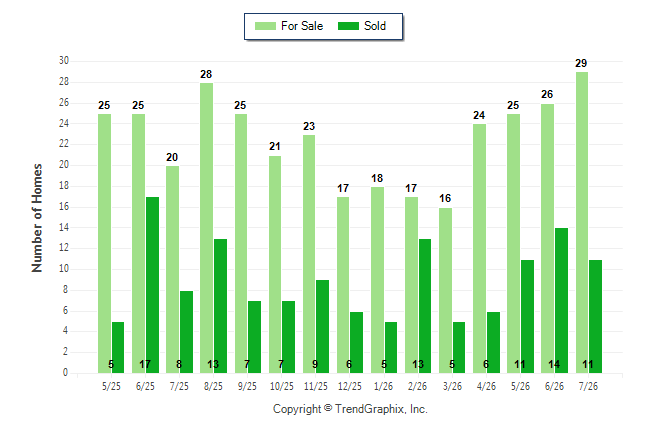
Task: Click the 5/25 x-axis date label
Action: [111, 386]
